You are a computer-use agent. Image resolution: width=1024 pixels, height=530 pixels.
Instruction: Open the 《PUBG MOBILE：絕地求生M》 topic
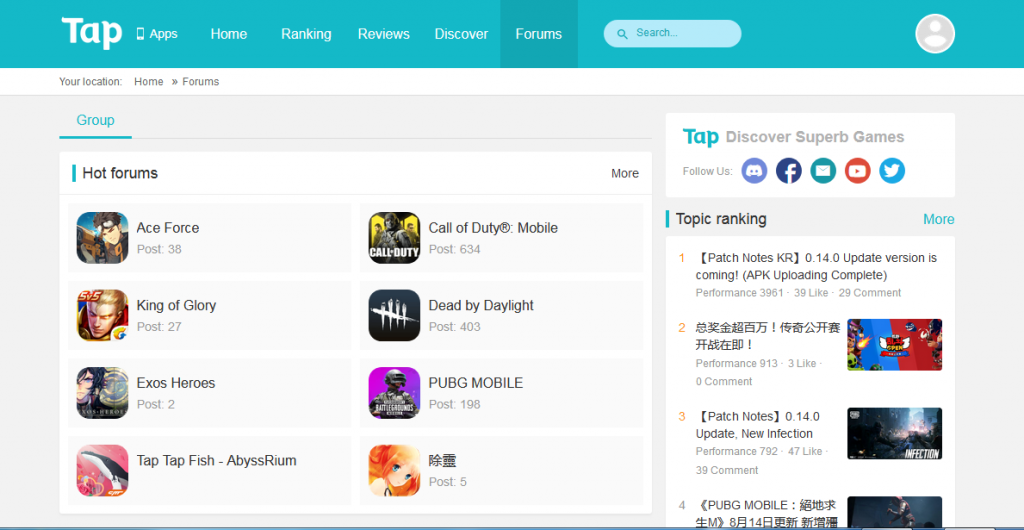point(767,513)
